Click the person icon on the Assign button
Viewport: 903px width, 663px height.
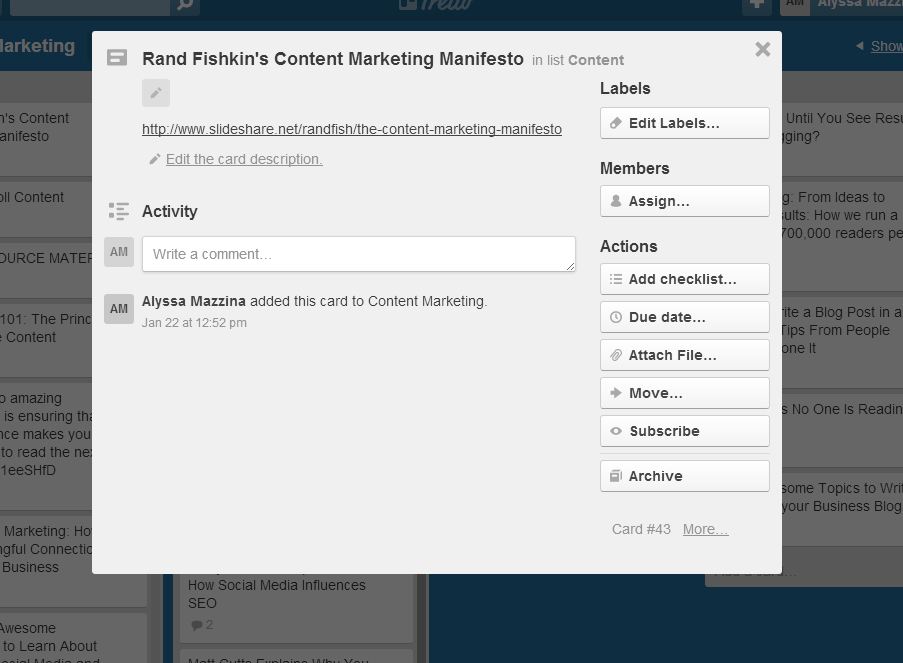616,201
